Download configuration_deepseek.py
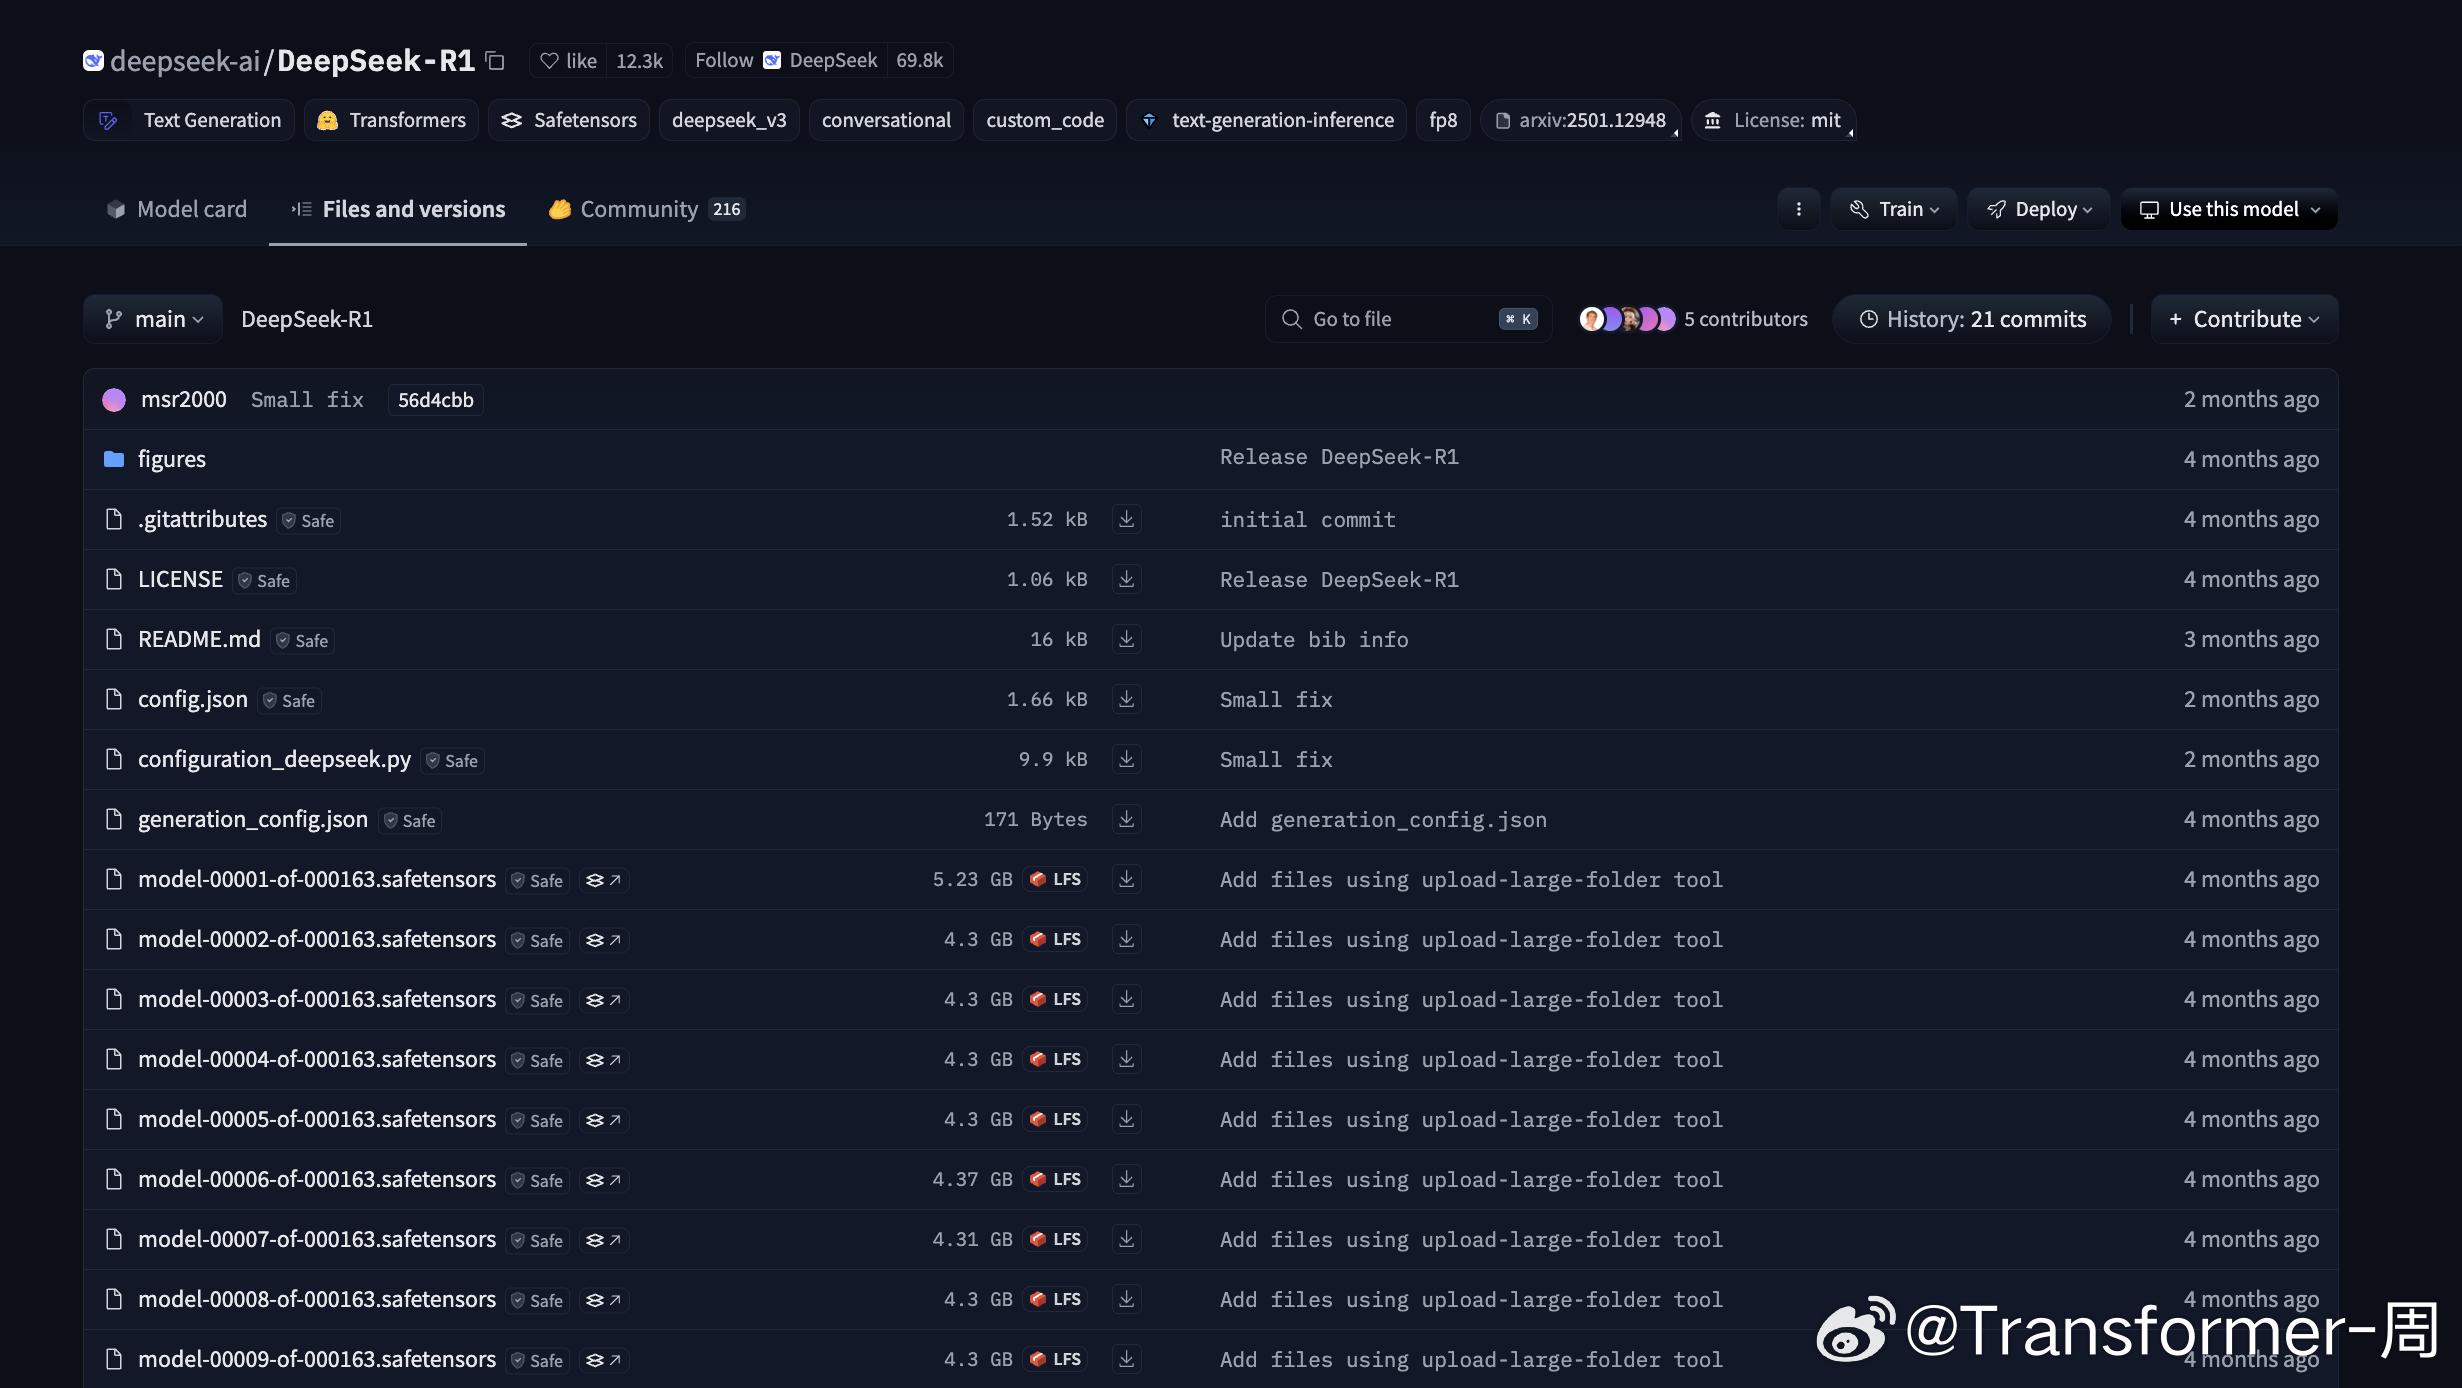Viewport: 2462px width, 1388px height. point(1126,759)
